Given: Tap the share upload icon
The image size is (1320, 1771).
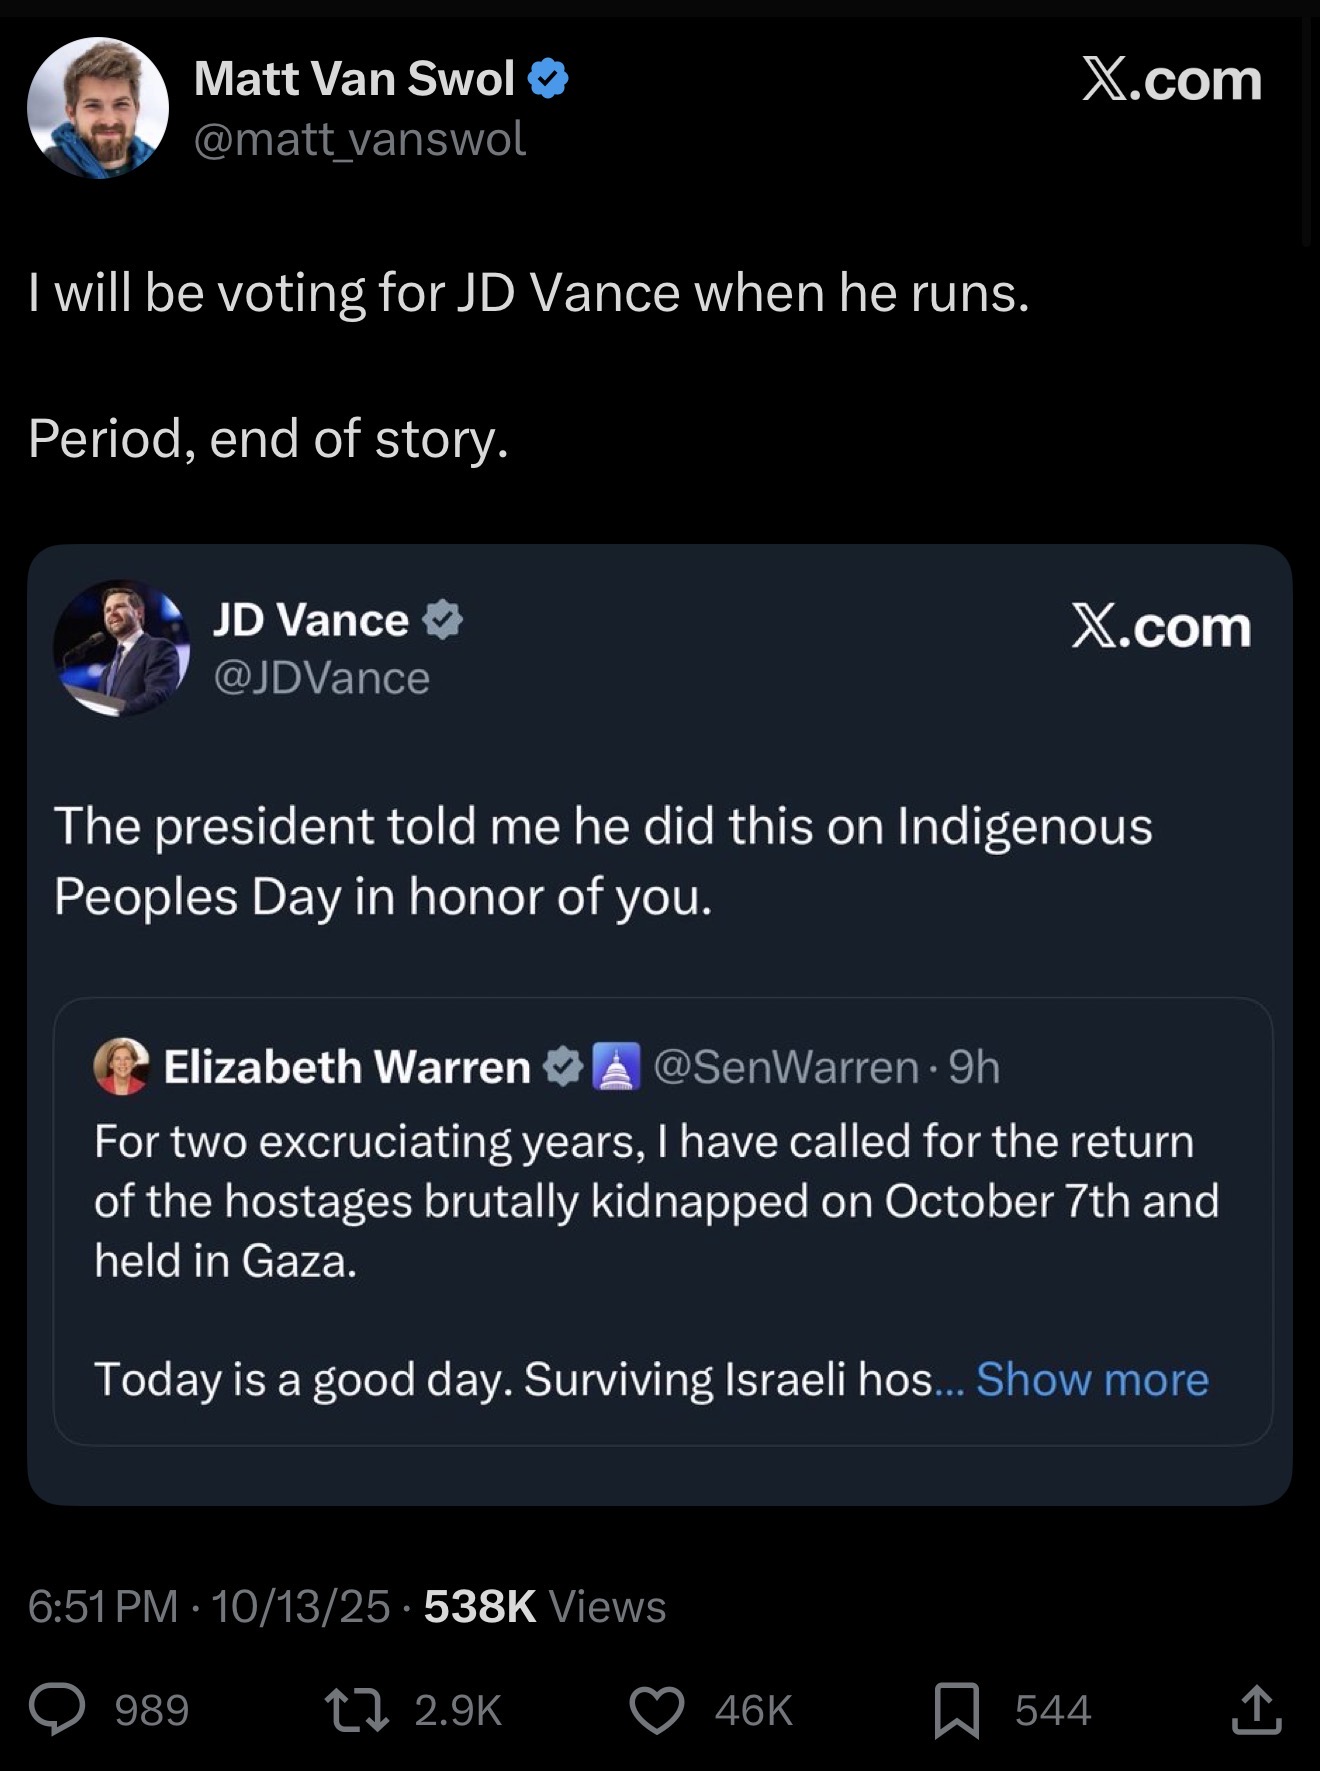Looking at the screenshot, I should pos(1256,1709).
